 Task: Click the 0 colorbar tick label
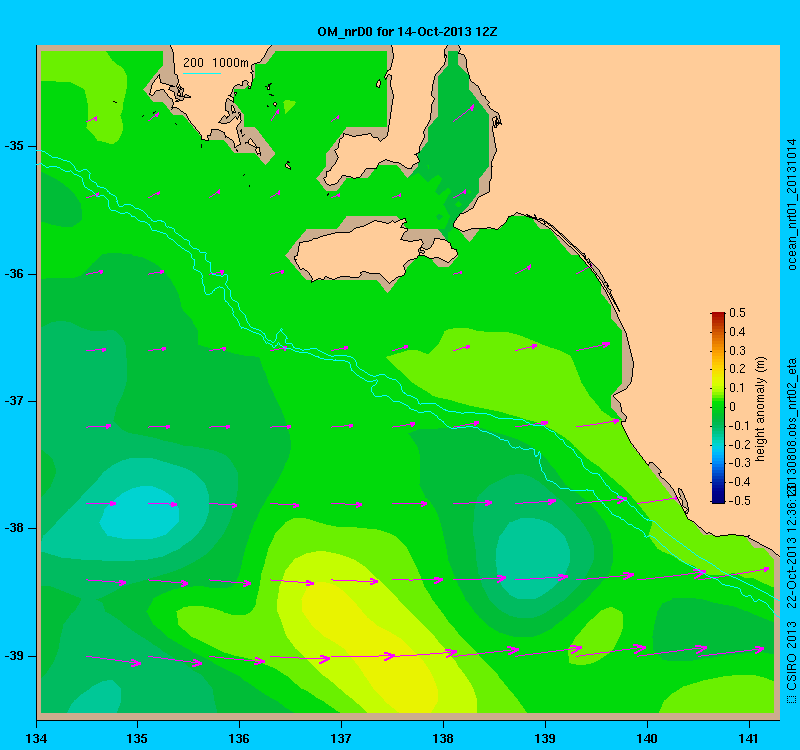733,407
